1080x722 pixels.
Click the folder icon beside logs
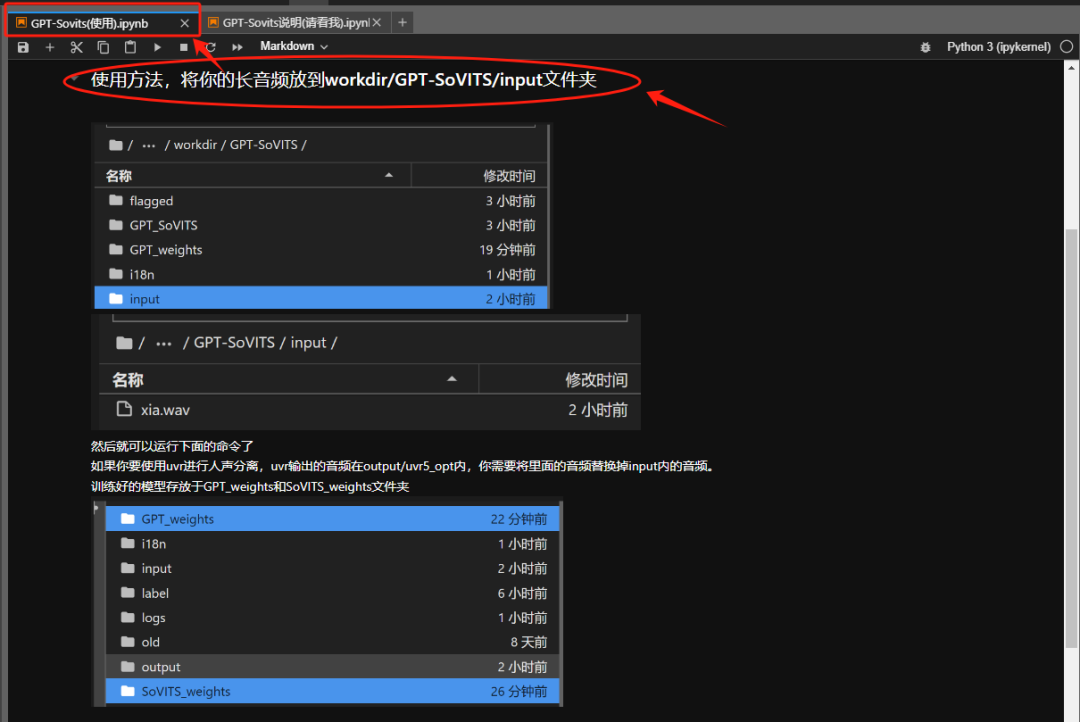point(127,617)
